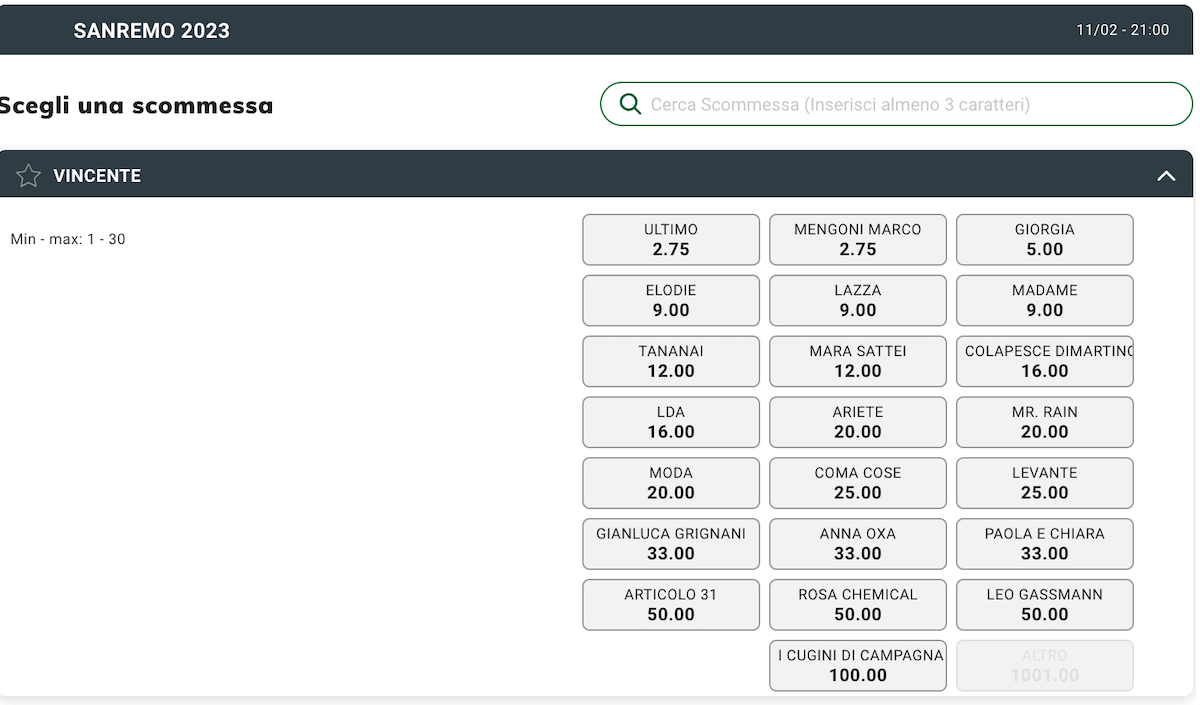This screenshot has height=705, width=1200.
Task: Choose ELODIE odds 9.00
Action: [x=671, y=301]
